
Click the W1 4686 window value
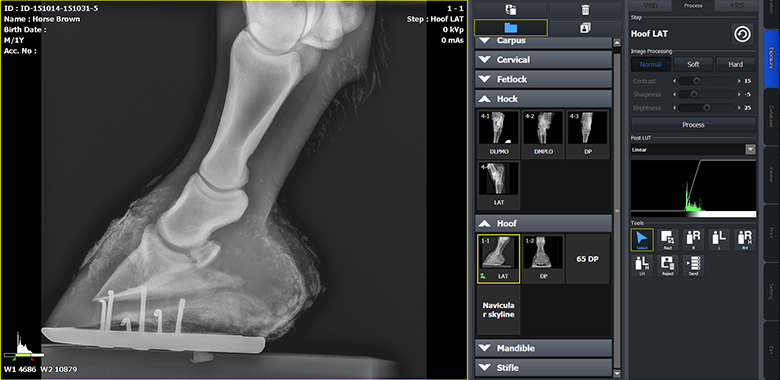(19, 370)
